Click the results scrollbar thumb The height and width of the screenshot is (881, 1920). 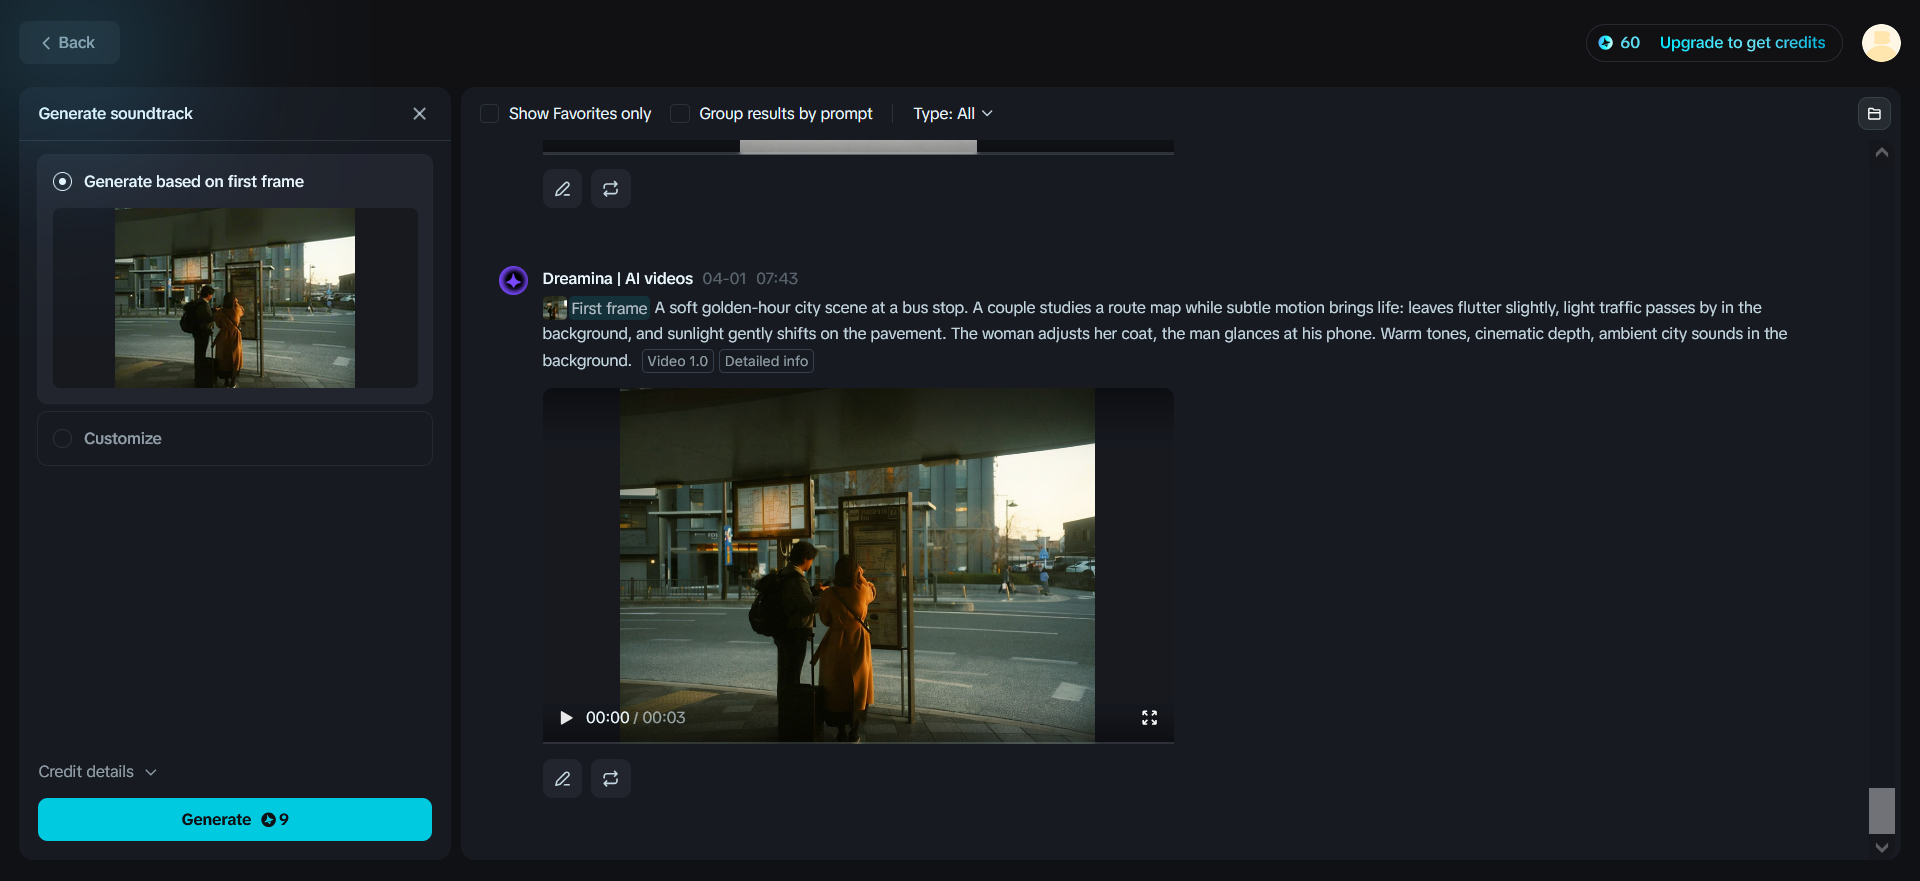[x=1882, y=811]
